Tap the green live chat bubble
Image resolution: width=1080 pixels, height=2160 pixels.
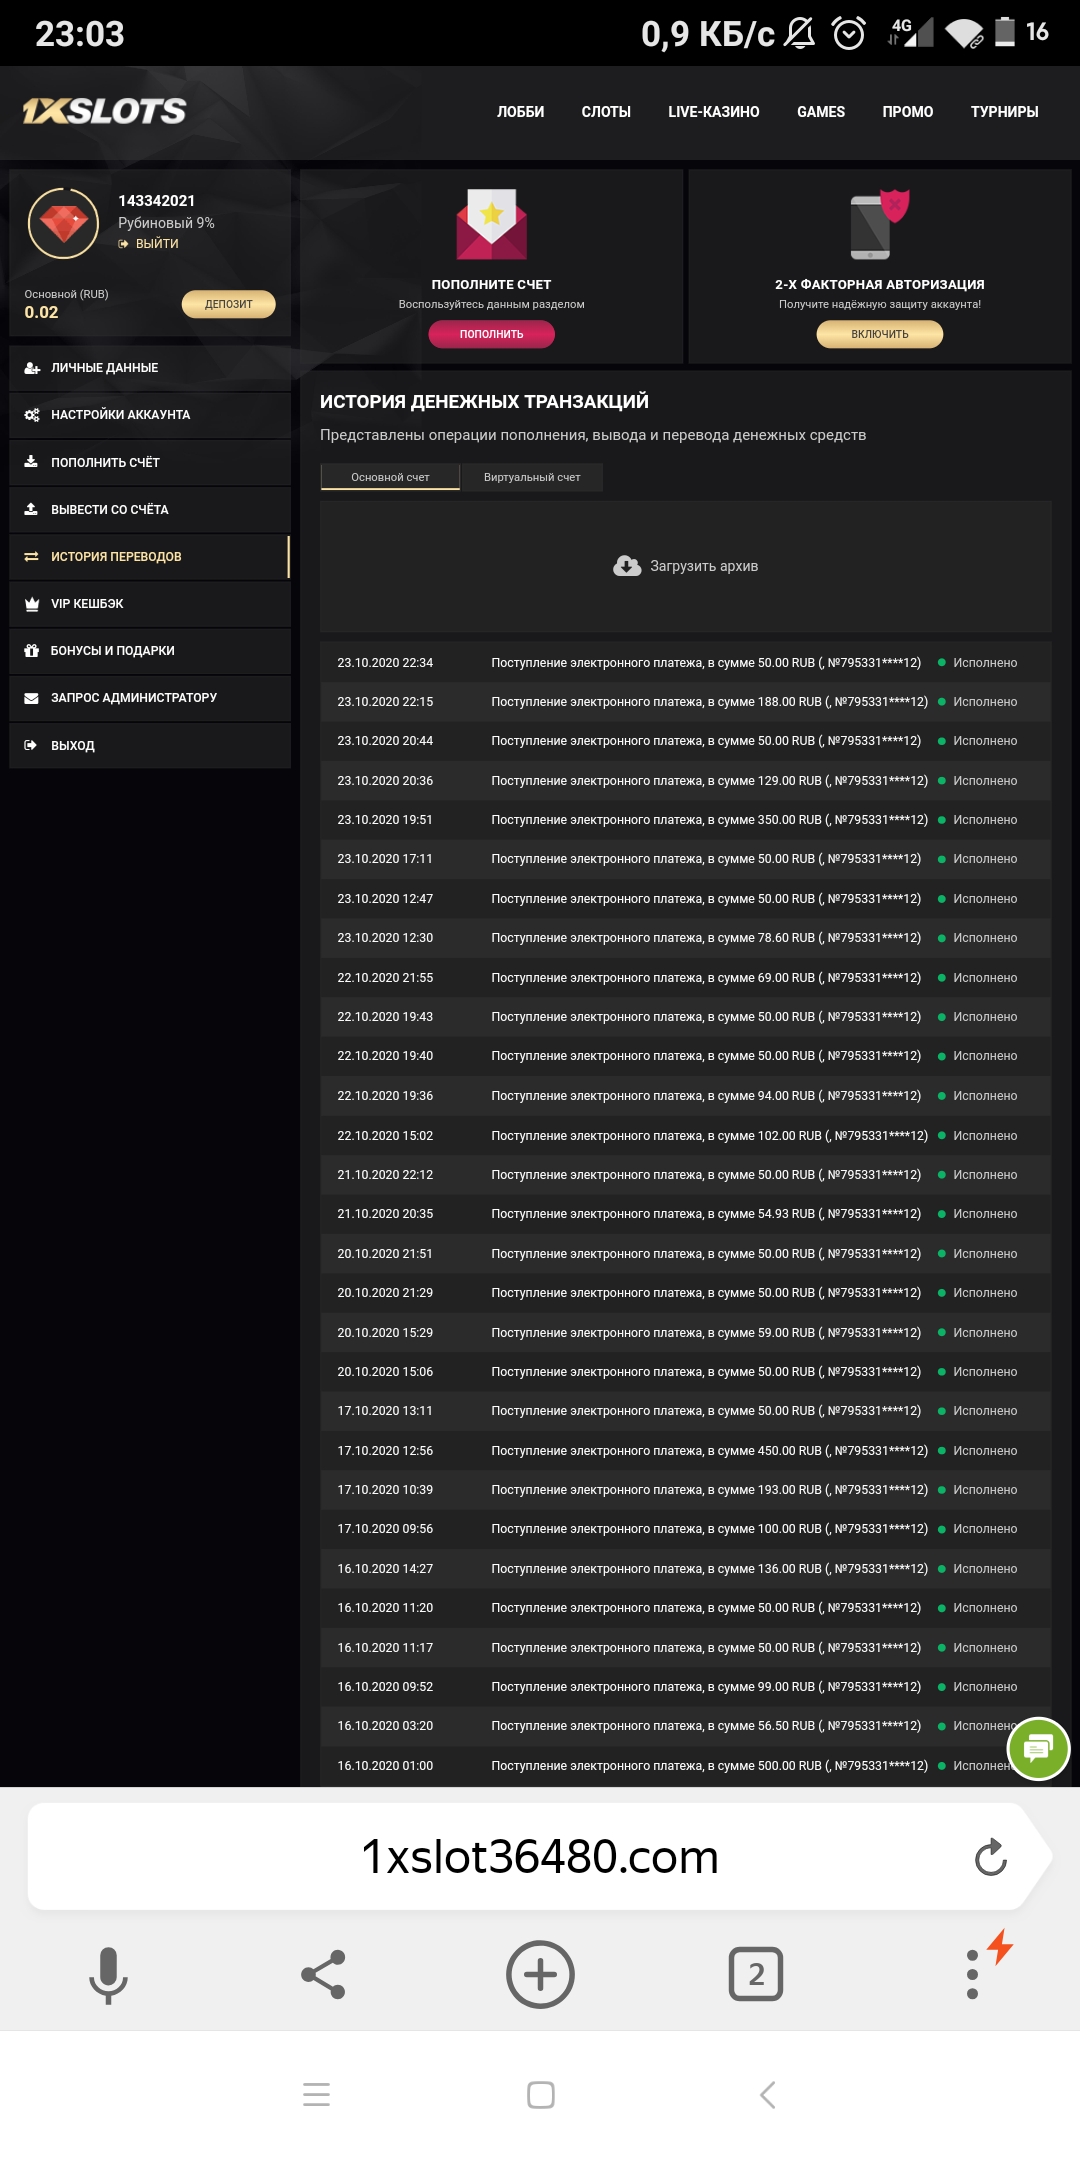(1039, 1748)
